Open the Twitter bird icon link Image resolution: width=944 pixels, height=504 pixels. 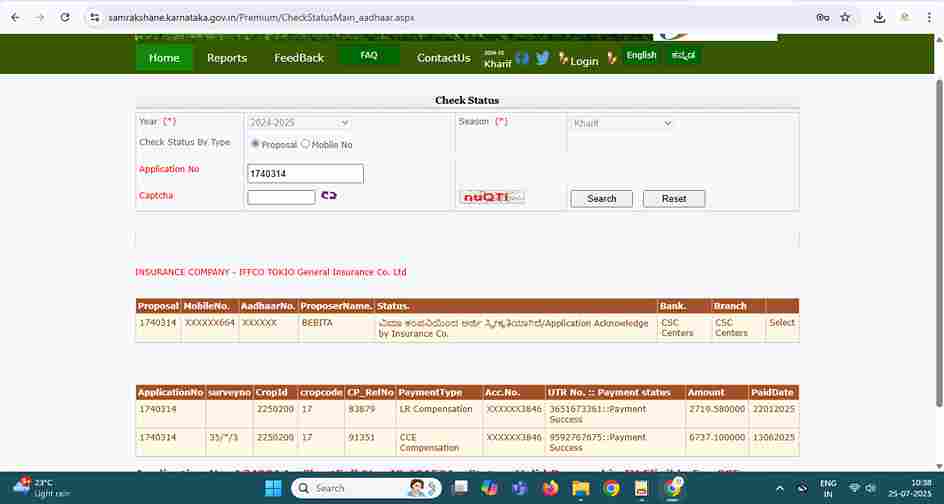tap(542, 58)
